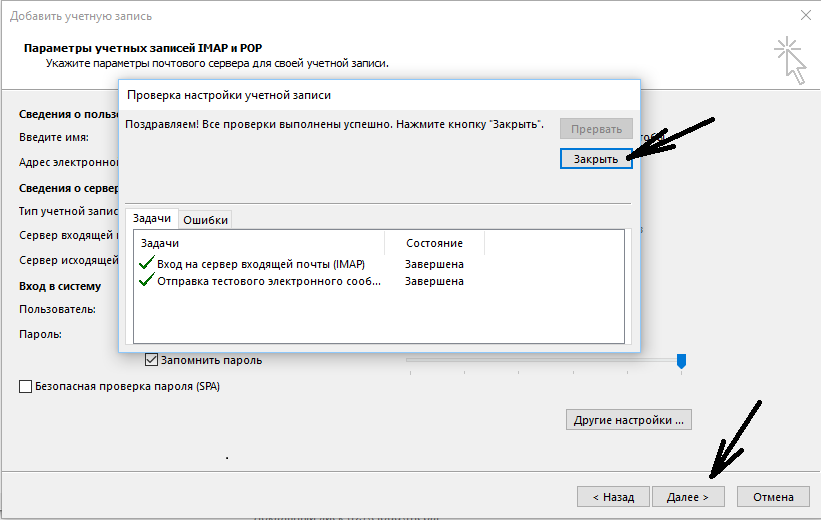The height and width of the screenshot is (520, 821).
Task: Click the slider thumb on the right
Action: (681, 360)
